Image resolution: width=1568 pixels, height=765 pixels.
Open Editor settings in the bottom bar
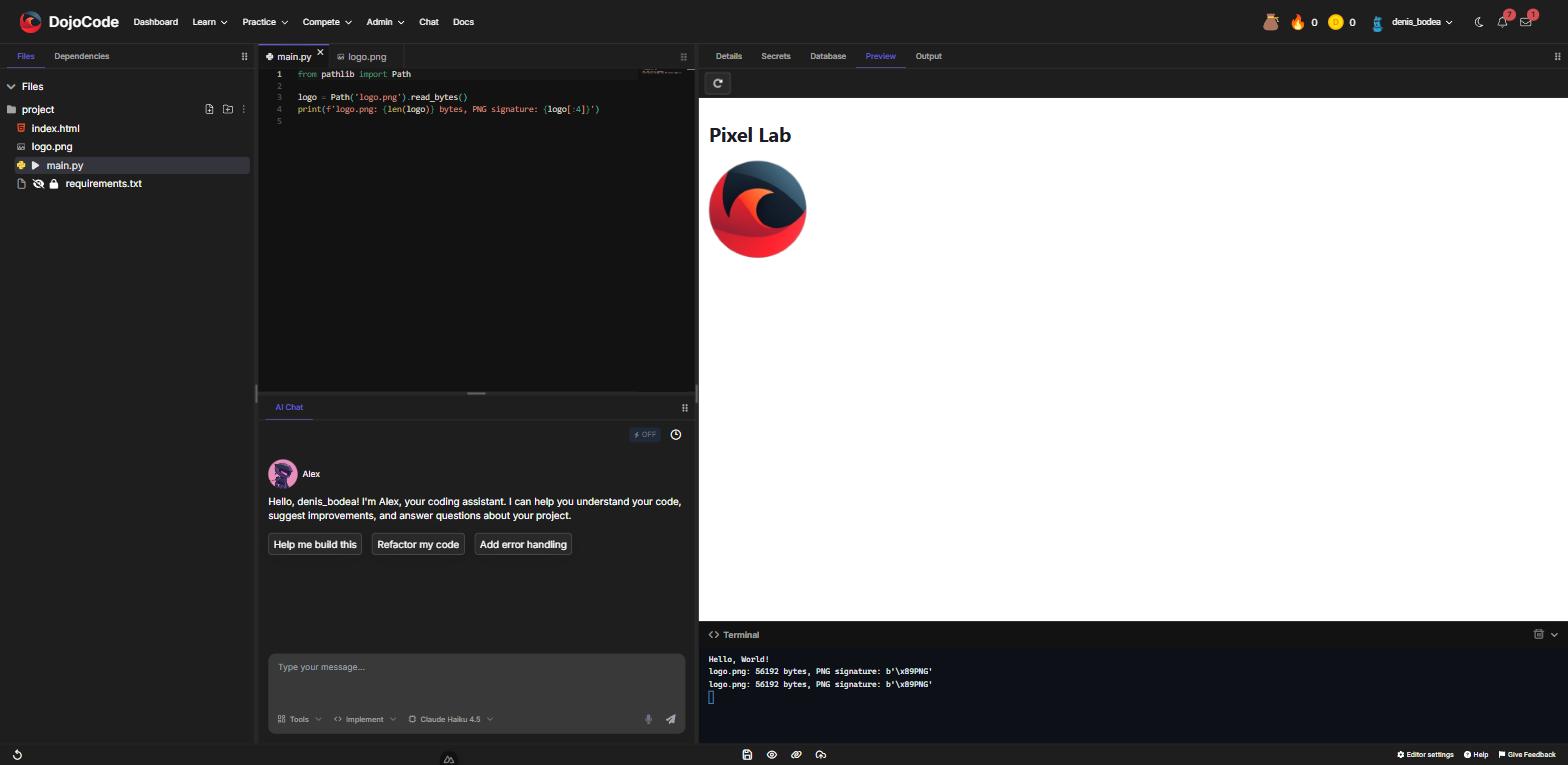click(1425, 755)
